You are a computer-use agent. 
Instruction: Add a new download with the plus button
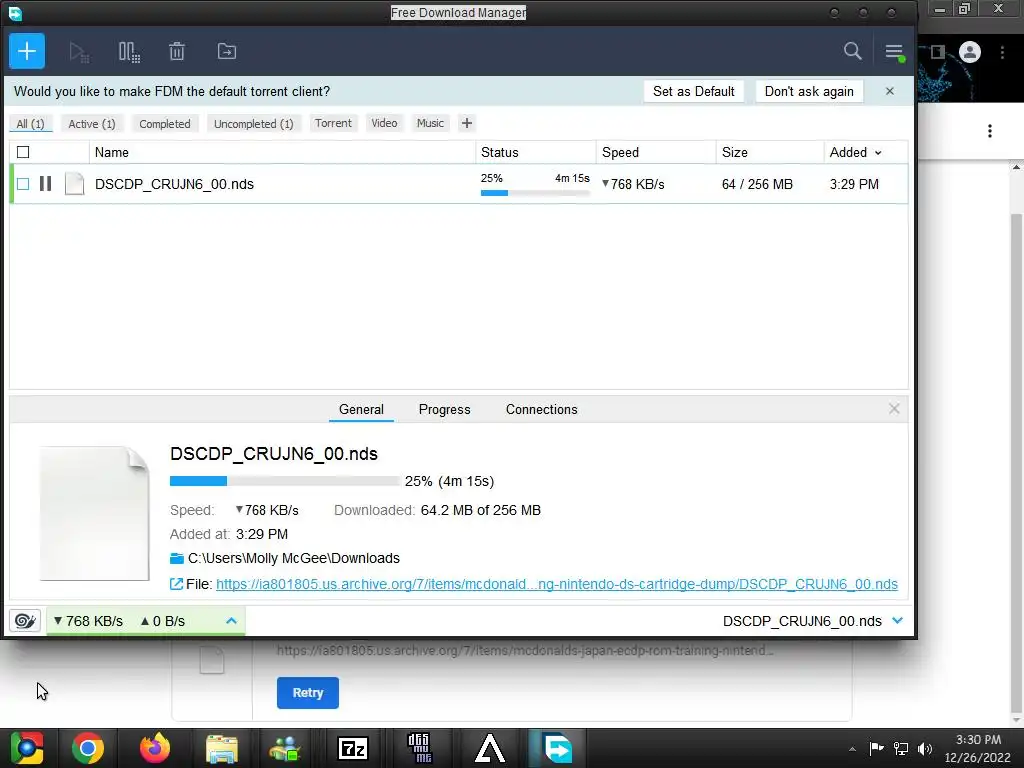click(27, 51)
